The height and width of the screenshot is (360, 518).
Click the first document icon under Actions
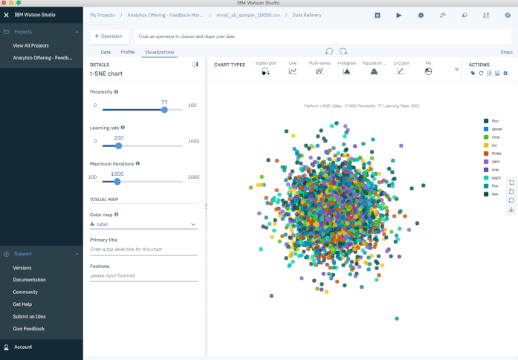(489, 73)
